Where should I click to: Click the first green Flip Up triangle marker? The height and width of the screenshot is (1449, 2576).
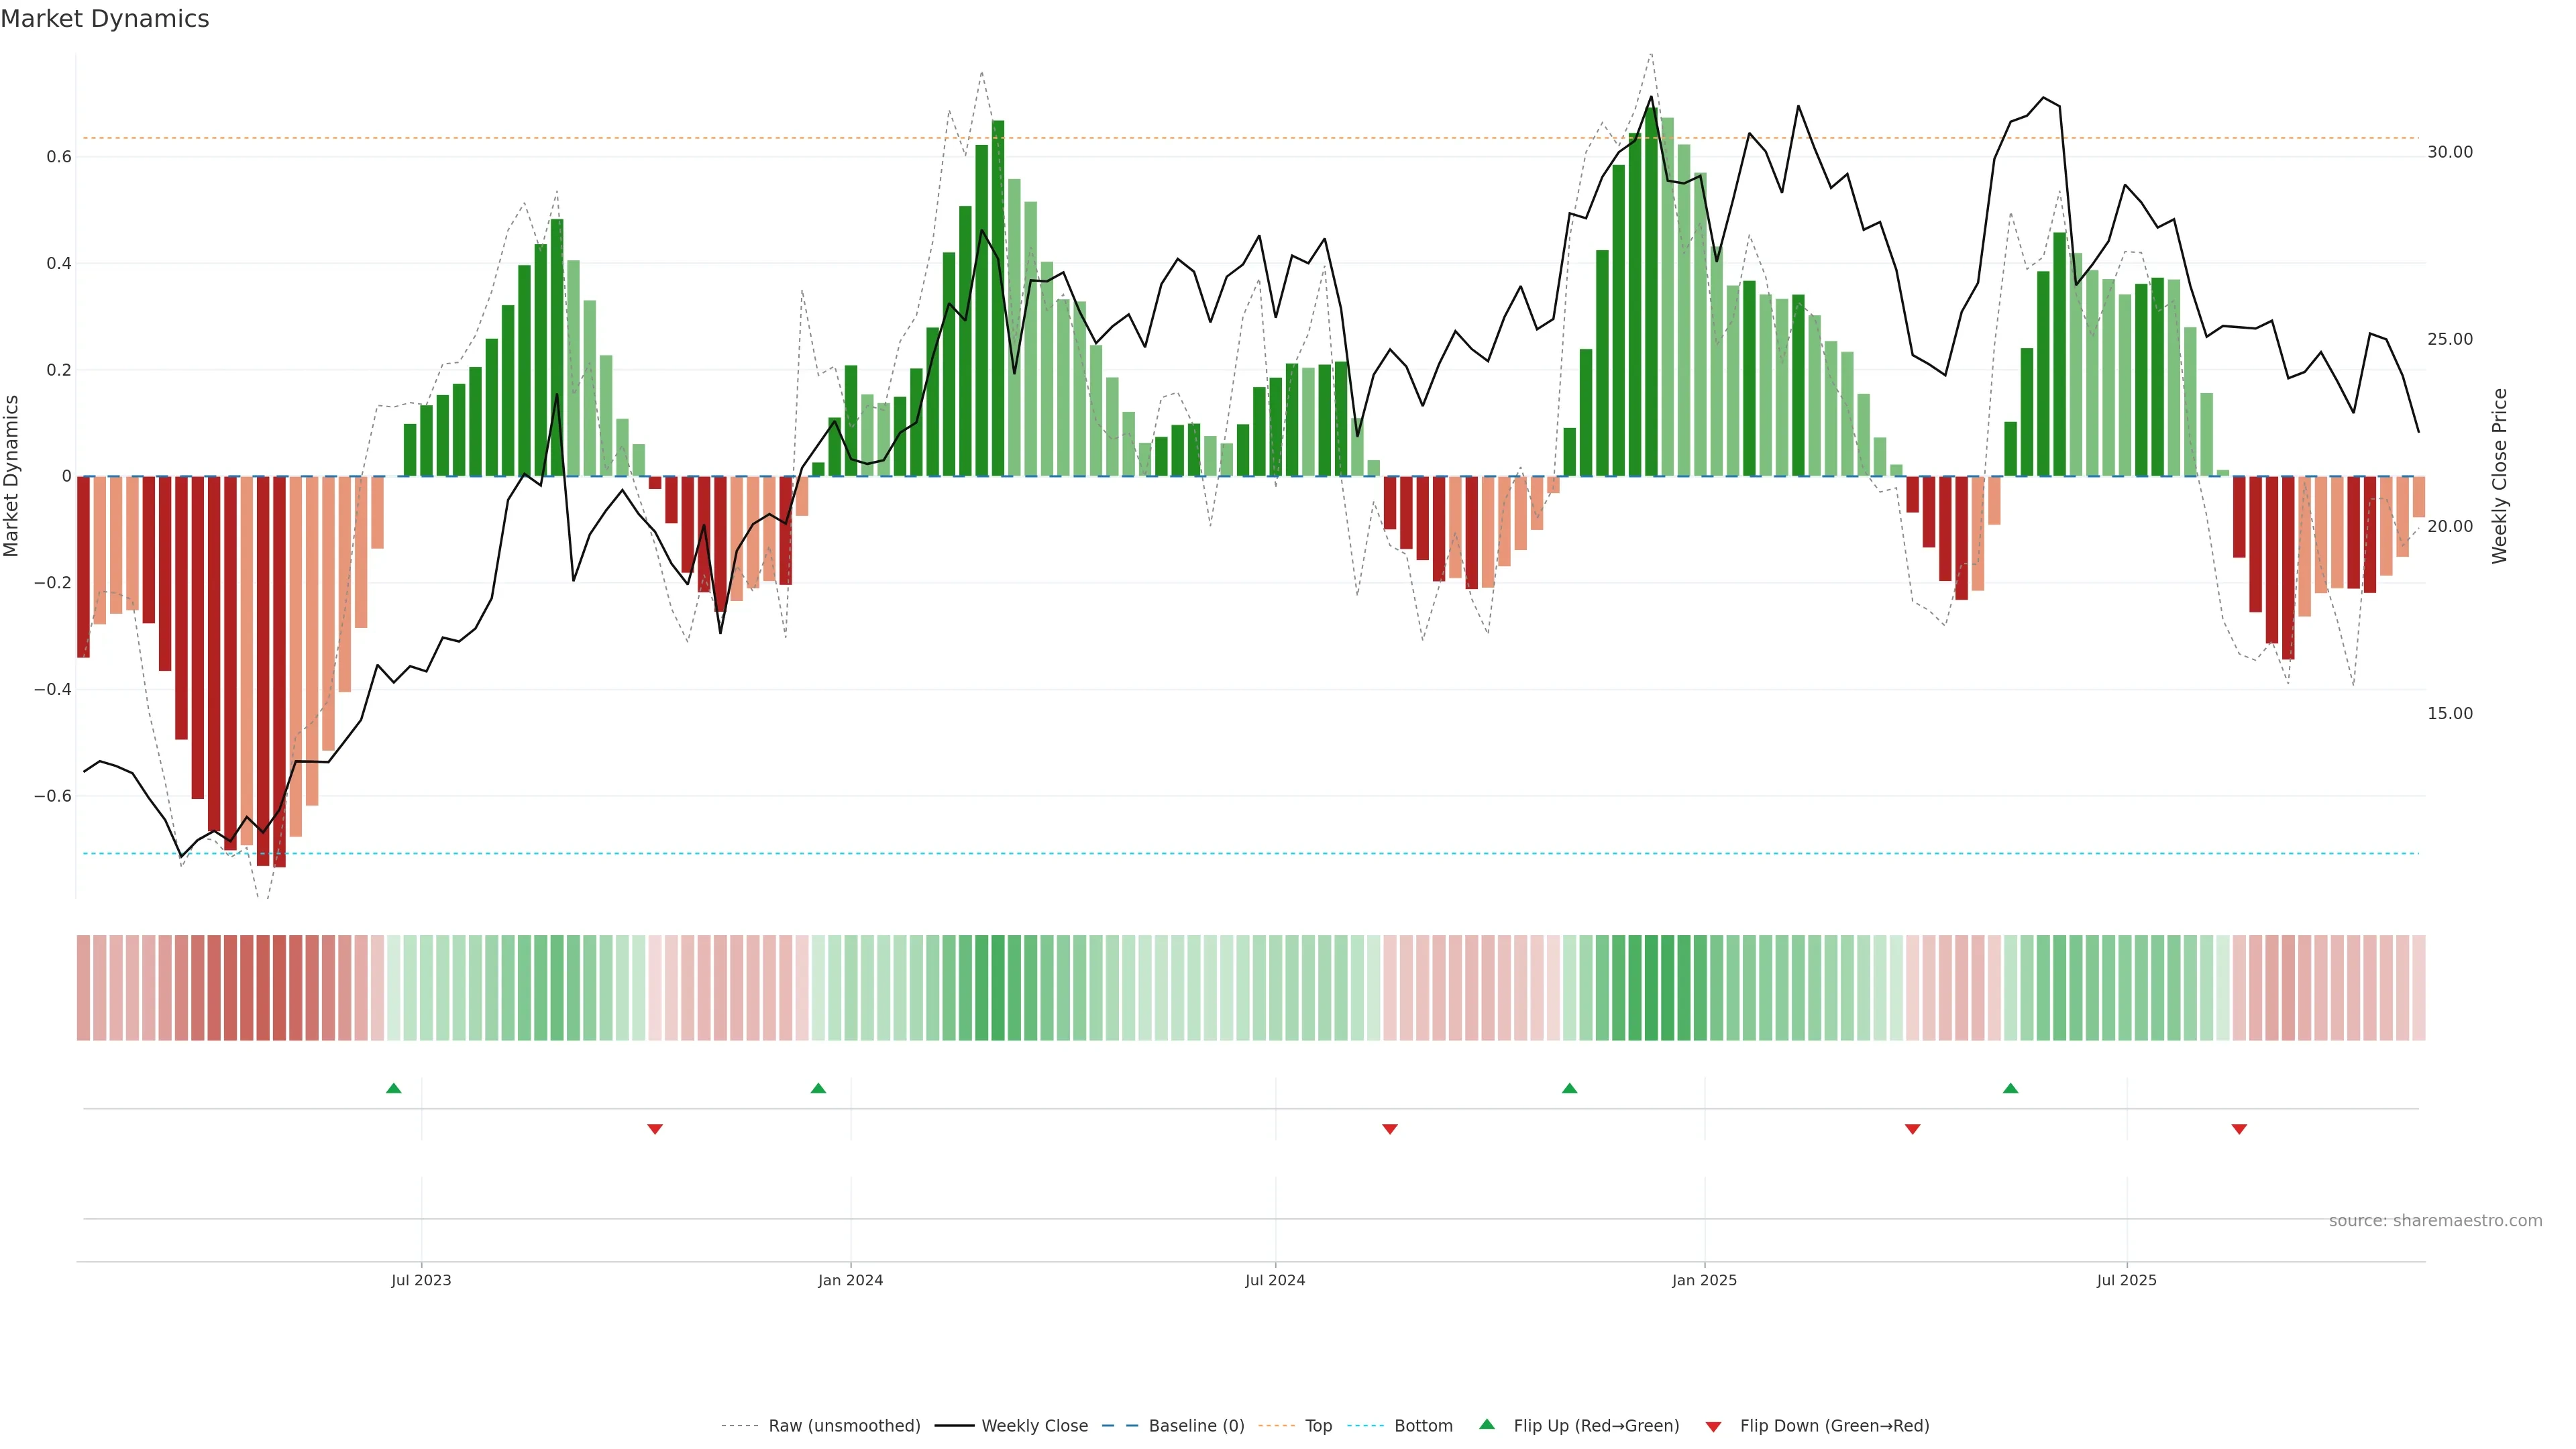(393, 1088)
